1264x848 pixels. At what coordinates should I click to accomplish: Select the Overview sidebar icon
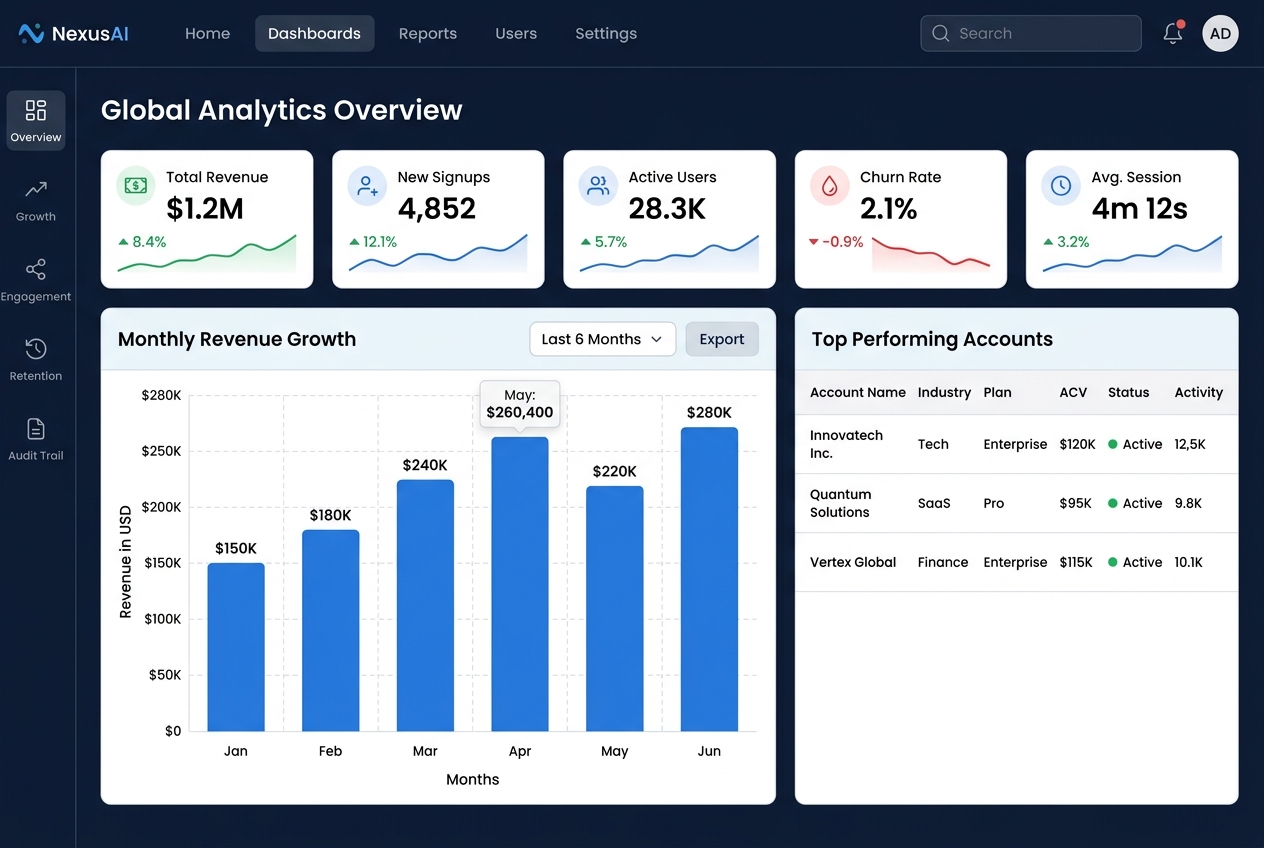pyautogui.click(x=36, y=121)
